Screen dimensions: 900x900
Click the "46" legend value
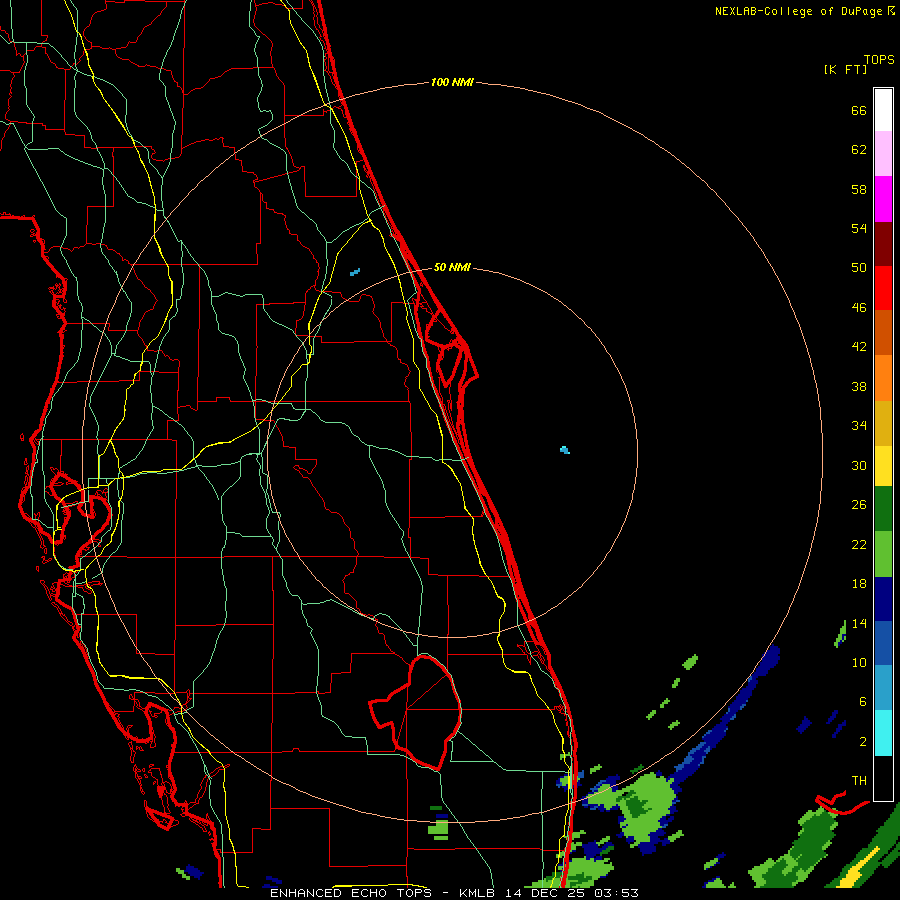(x=859, y=308)
